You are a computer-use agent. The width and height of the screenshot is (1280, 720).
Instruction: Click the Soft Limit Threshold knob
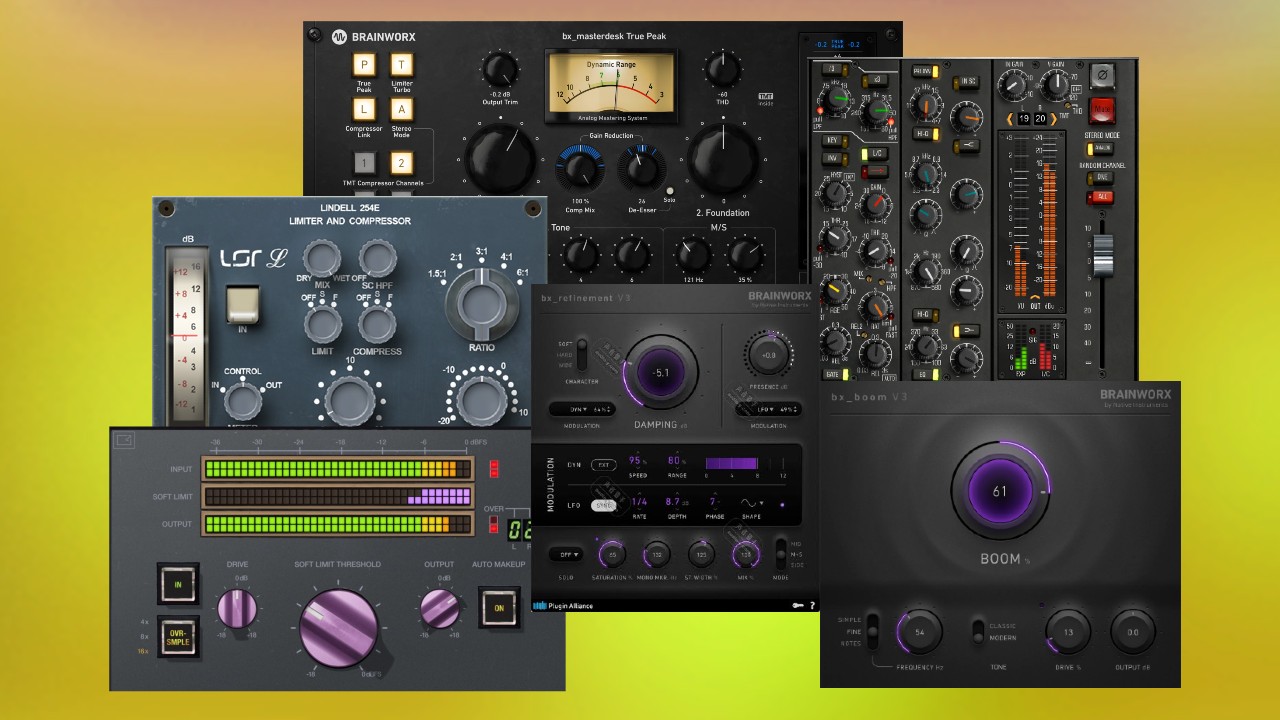339,628
